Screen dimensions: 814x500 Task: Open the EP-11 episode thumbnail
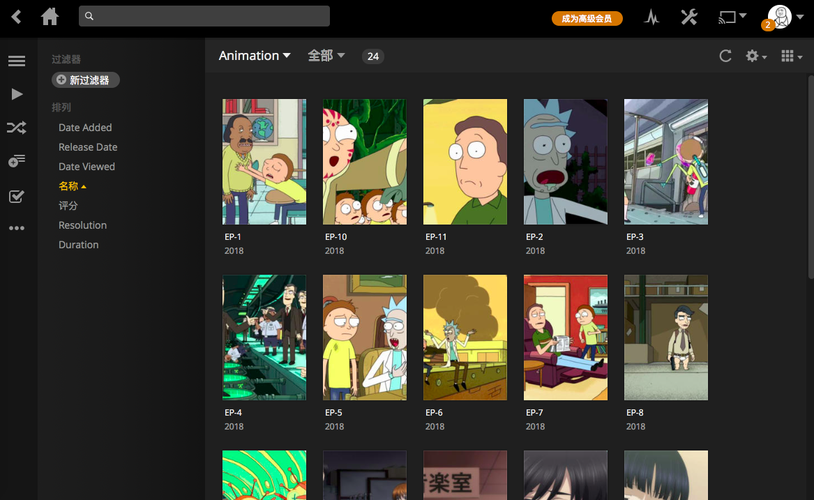pyautogui.click(x=465, y=161)
